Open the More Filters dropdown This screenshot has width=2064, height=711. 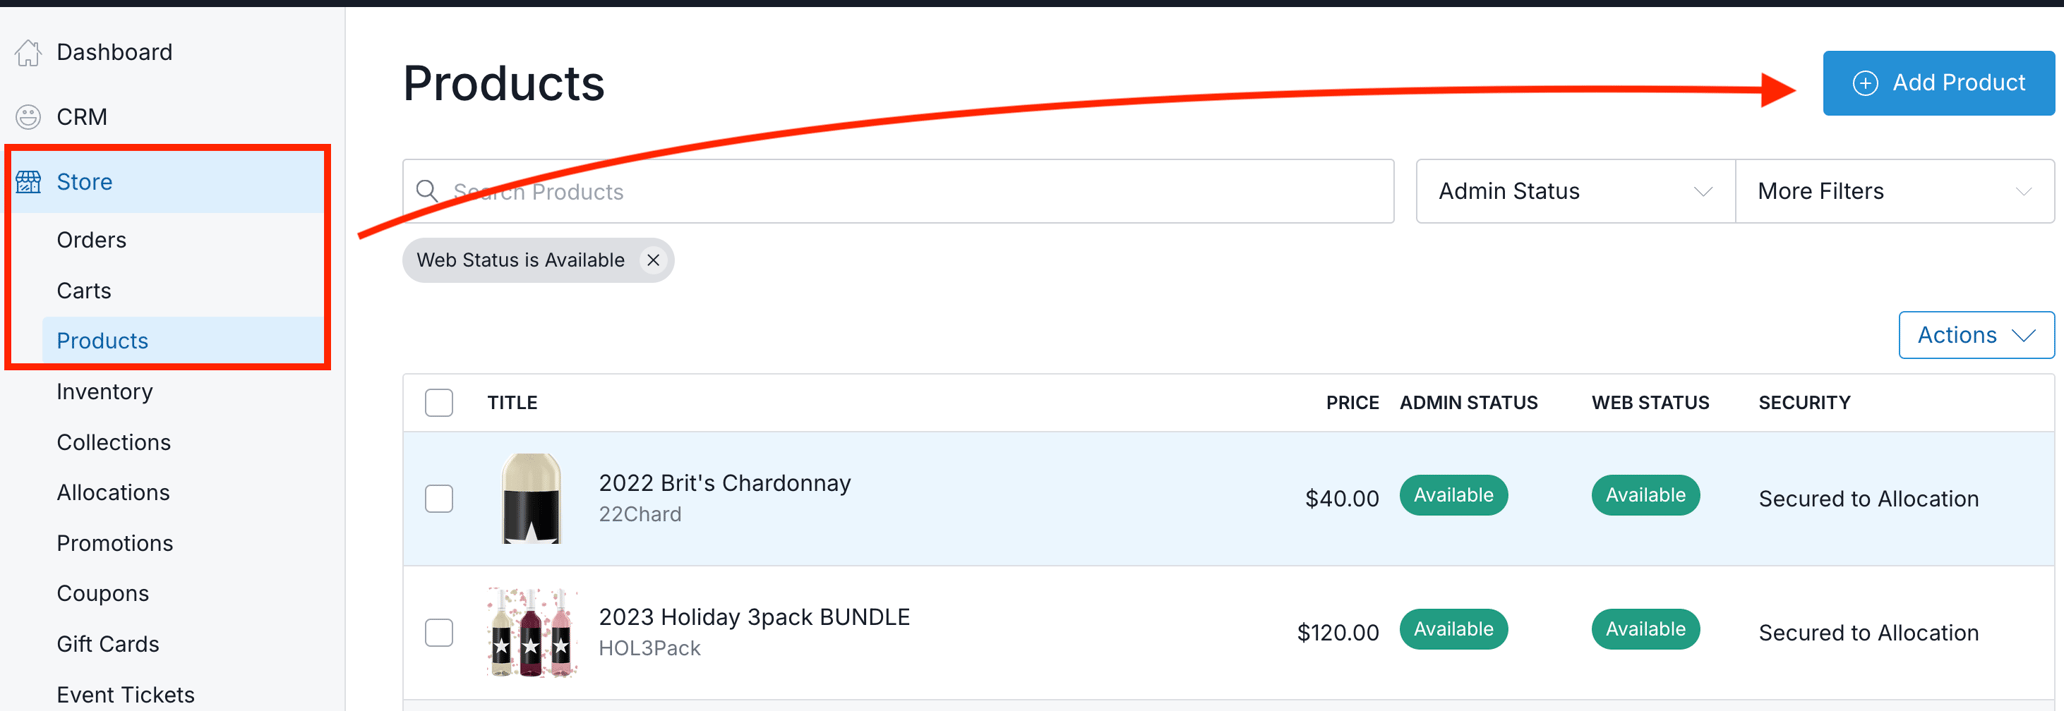tap(1894, 191)
